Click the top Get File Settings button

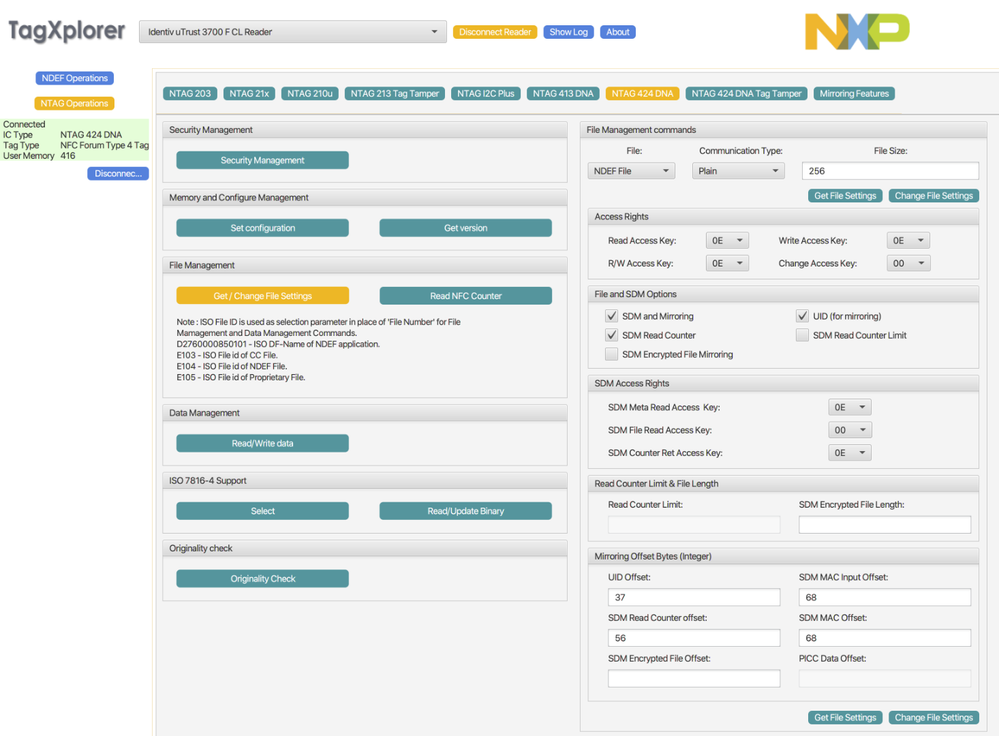845,196
